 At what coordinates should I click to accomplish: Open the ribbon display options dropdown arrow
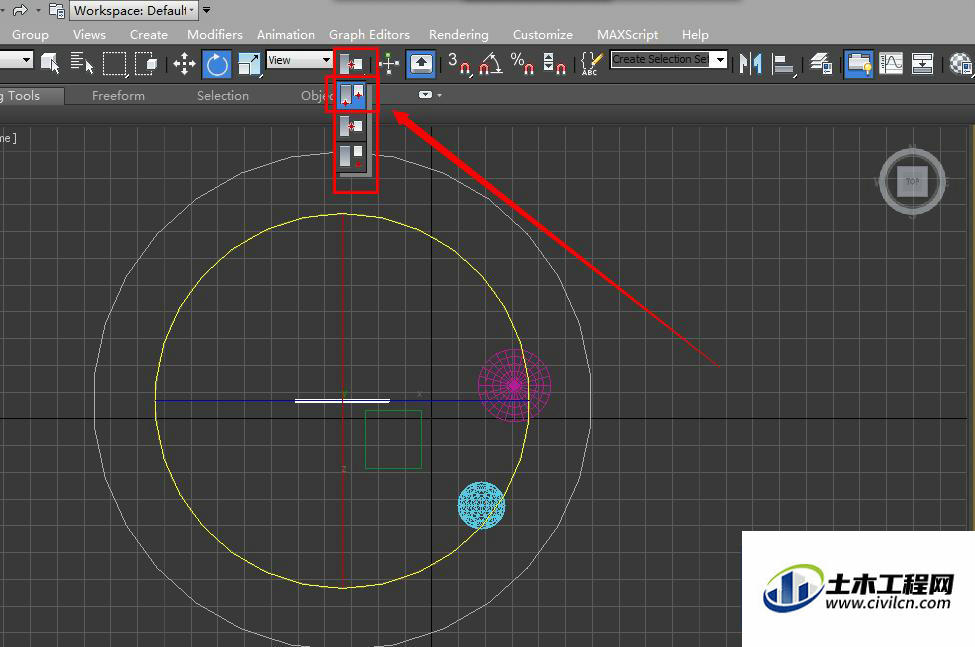click(440, 95)
